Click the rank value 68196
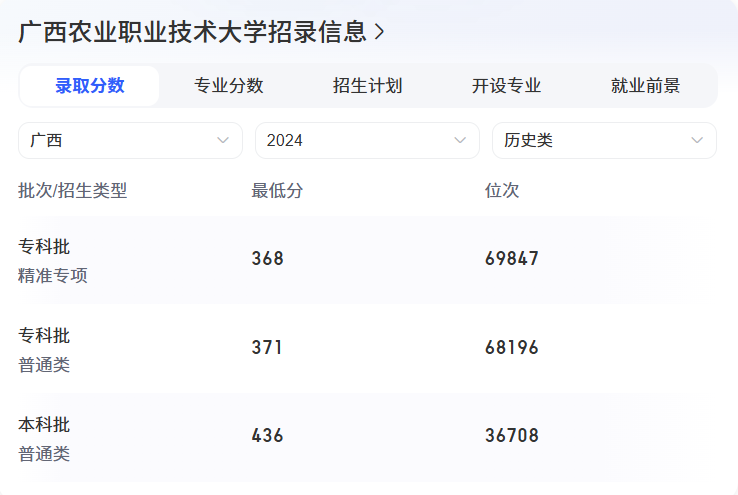The image size is (738, 495). (x=512, y=348)
